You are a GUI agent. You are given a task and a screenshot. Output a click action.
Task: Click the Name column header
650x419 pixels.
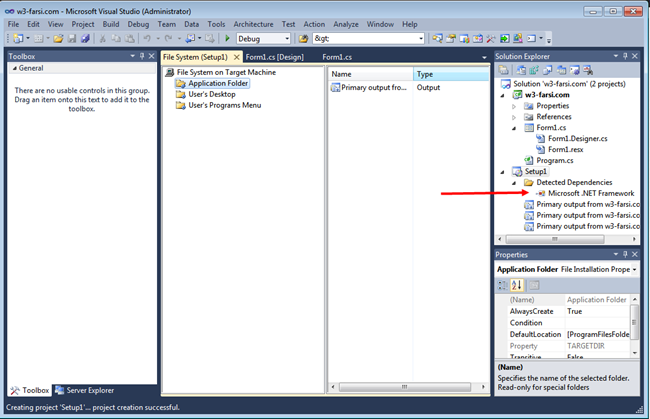pyautogui.click(x=371, y=74)
